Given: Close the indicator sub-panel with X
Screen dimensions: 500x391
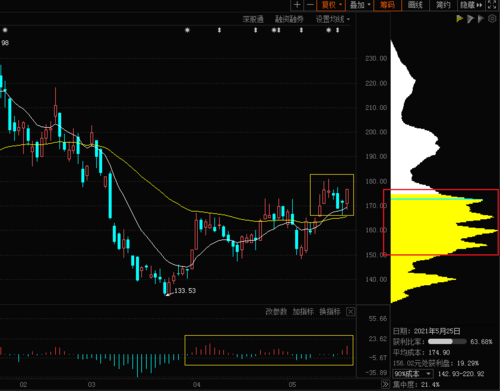Looking at the screenshot, I should tap(350, 312).
